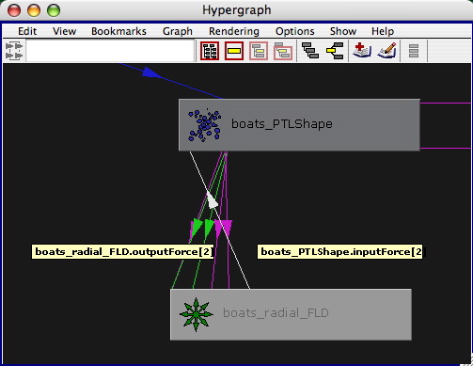
Task: Open the Bookmarks menu
Action: (119, 31)
